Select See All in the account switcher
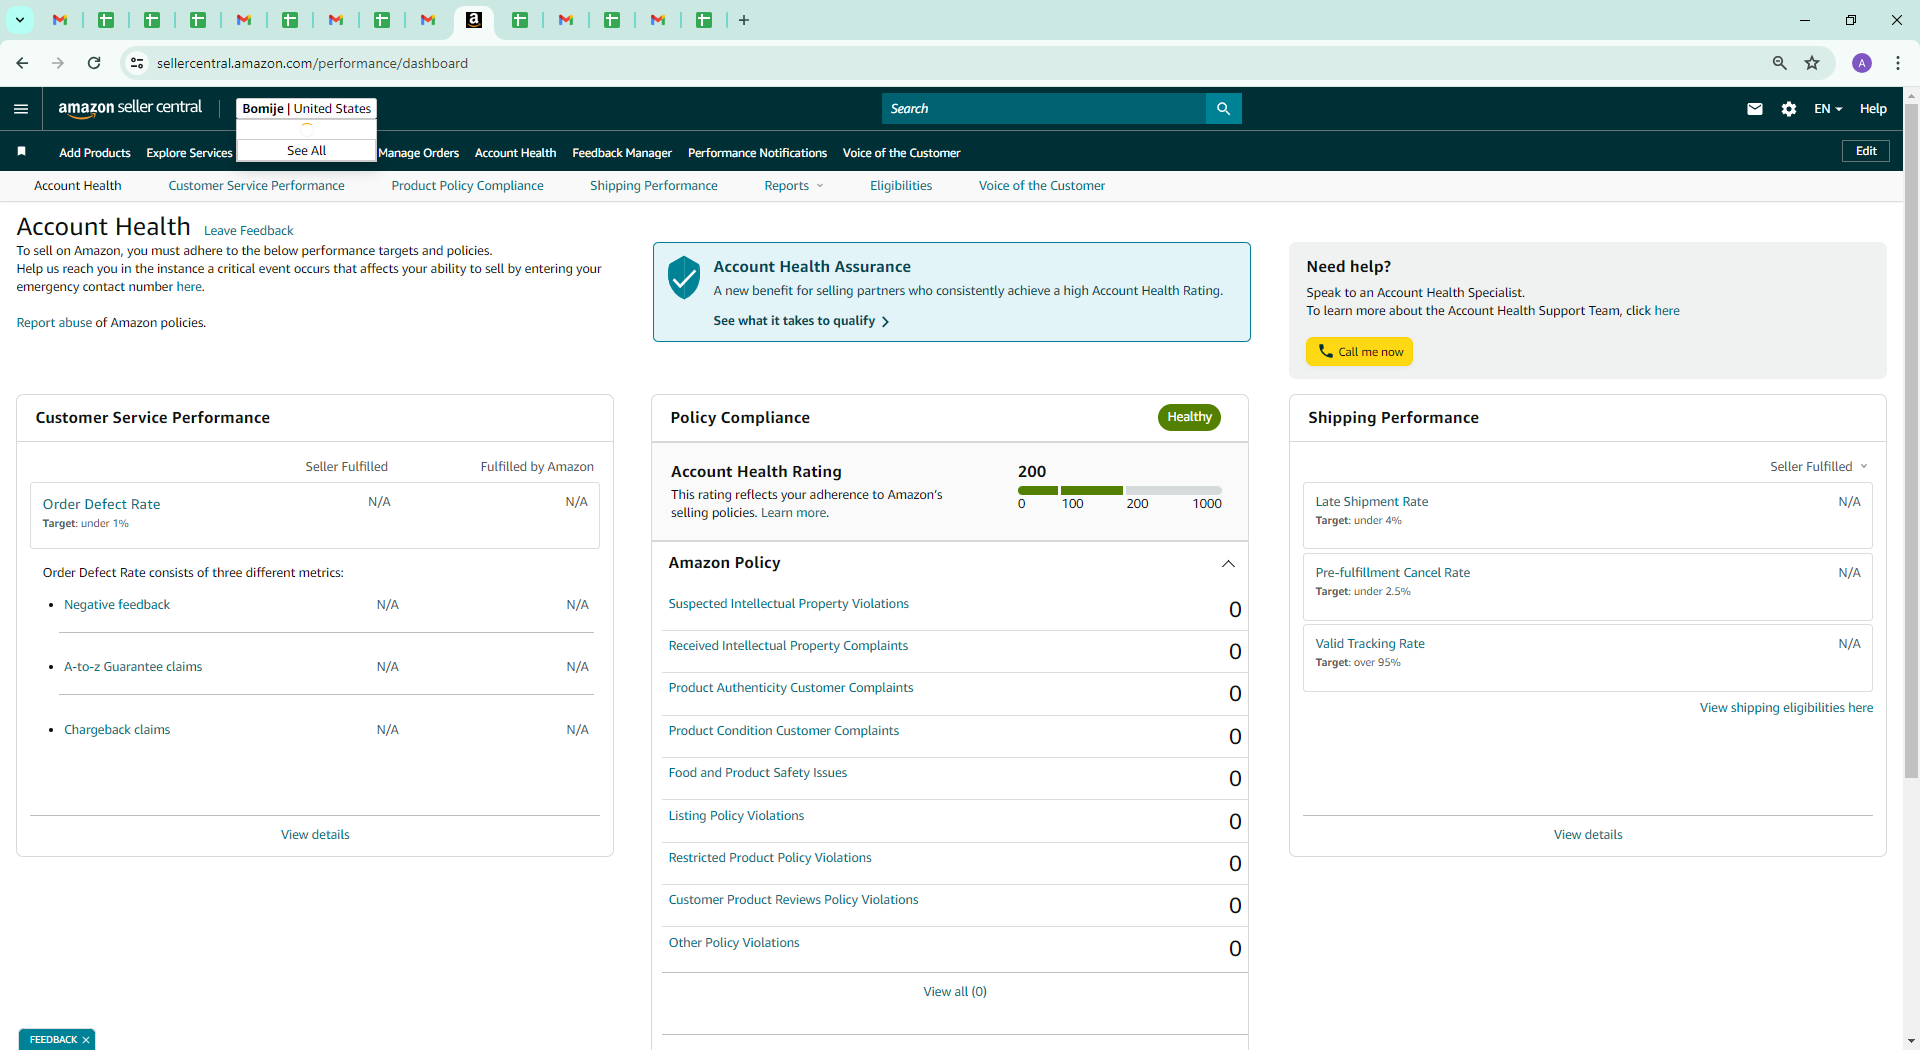The width and height of the screenshot is (1920, 1050). (x=306, y=151)
